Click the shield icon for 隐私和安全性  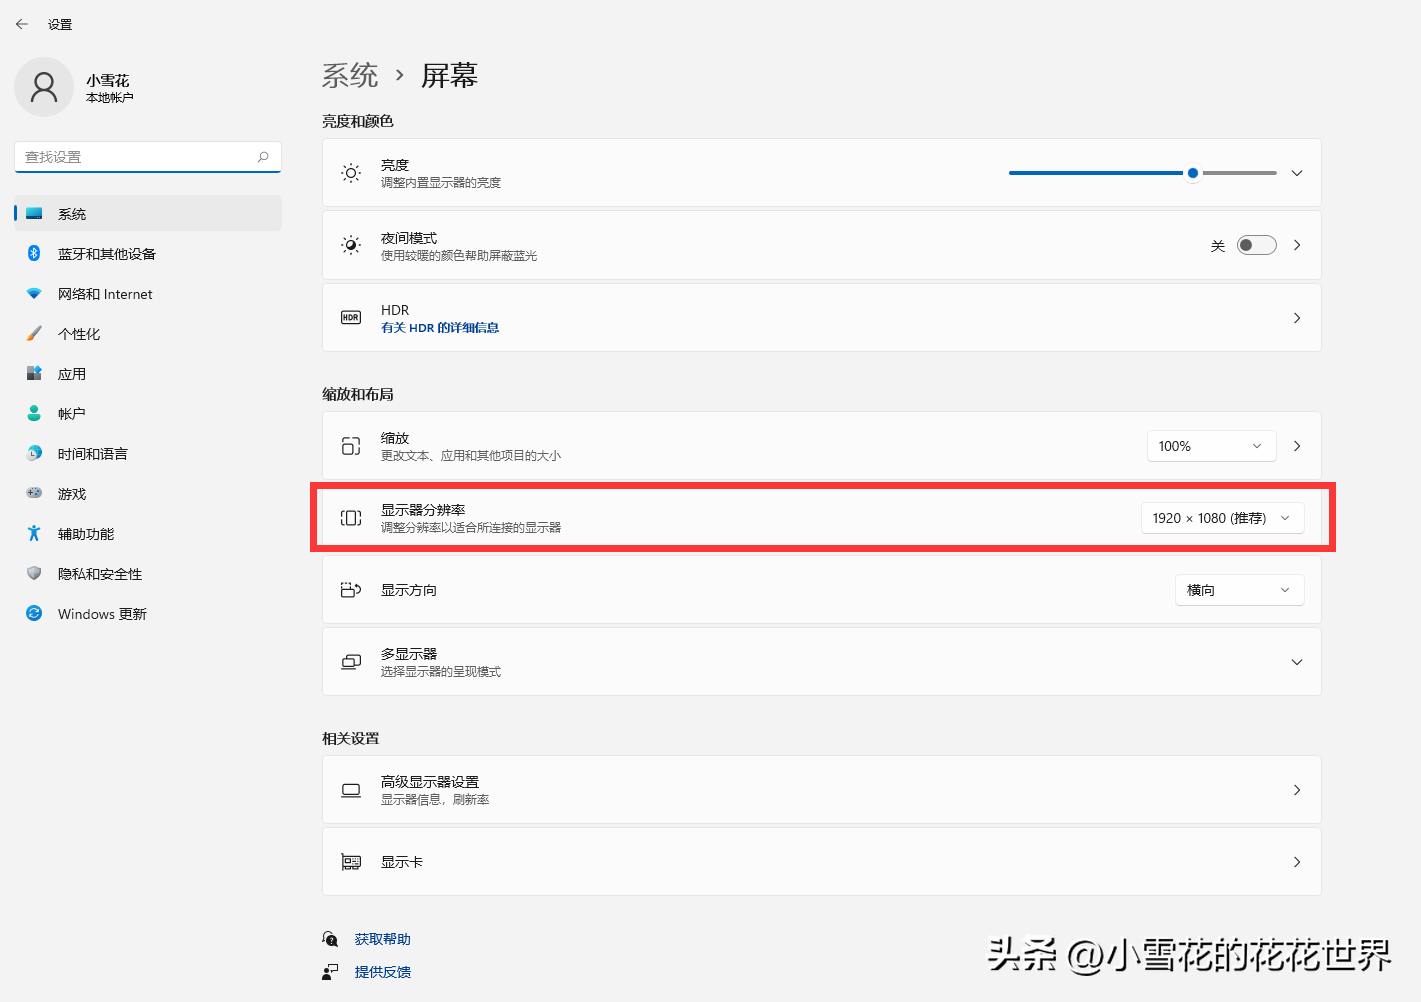point(34,574)
